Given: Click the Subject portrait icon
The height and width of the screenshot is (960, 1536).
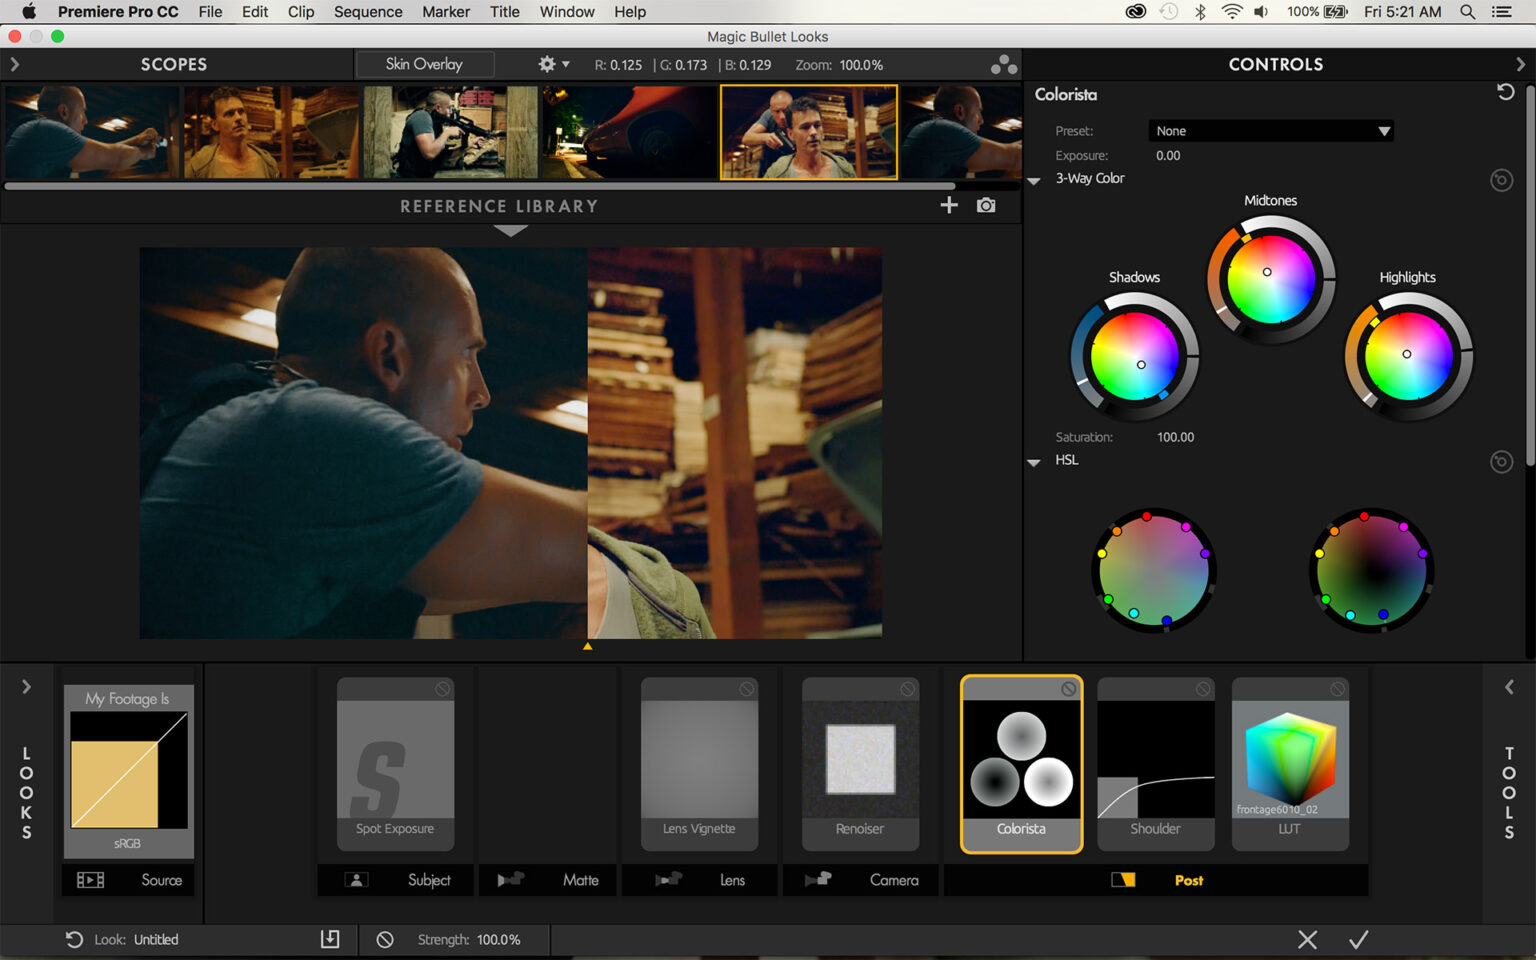Looking at the screenshot, I should (356, 880).
